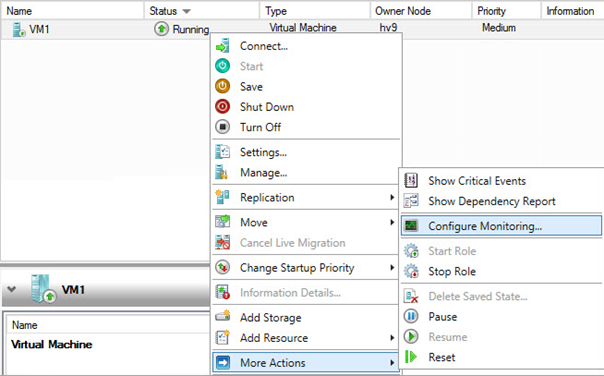Click the Show Dependency Report icon
This screenshot has width=604, height=376.
[x=411, y=201]
